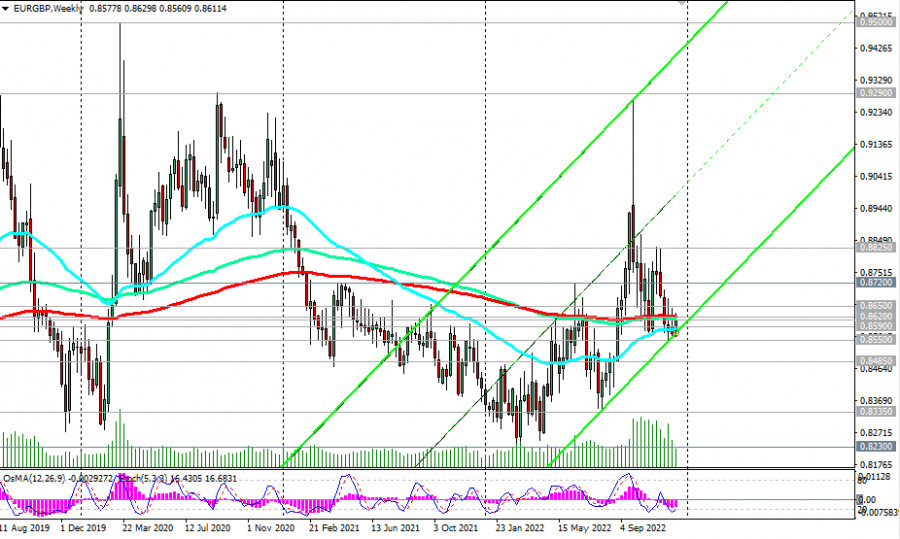Select the "0.84850" price level tag
The height and width of the screenshot is (539, 900).
876,361
